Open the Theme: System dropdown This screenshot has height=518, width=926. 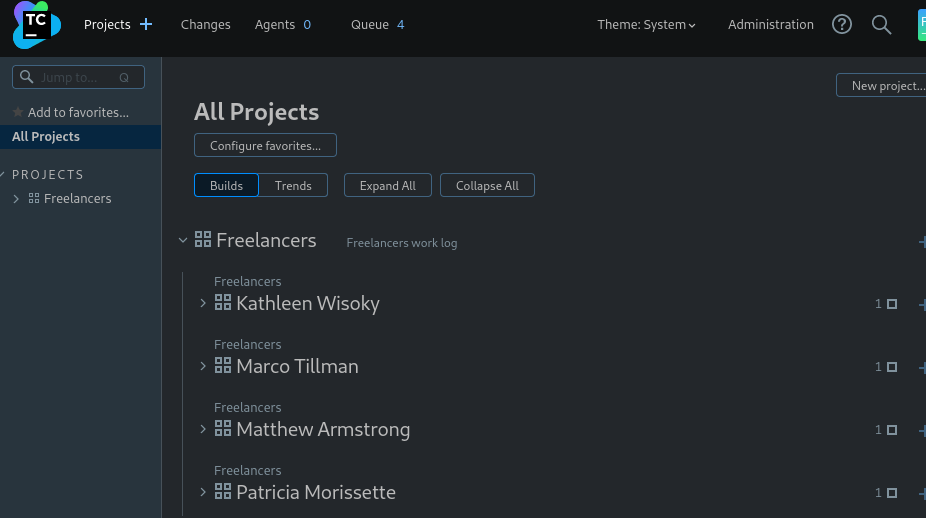tap(646, 25)
